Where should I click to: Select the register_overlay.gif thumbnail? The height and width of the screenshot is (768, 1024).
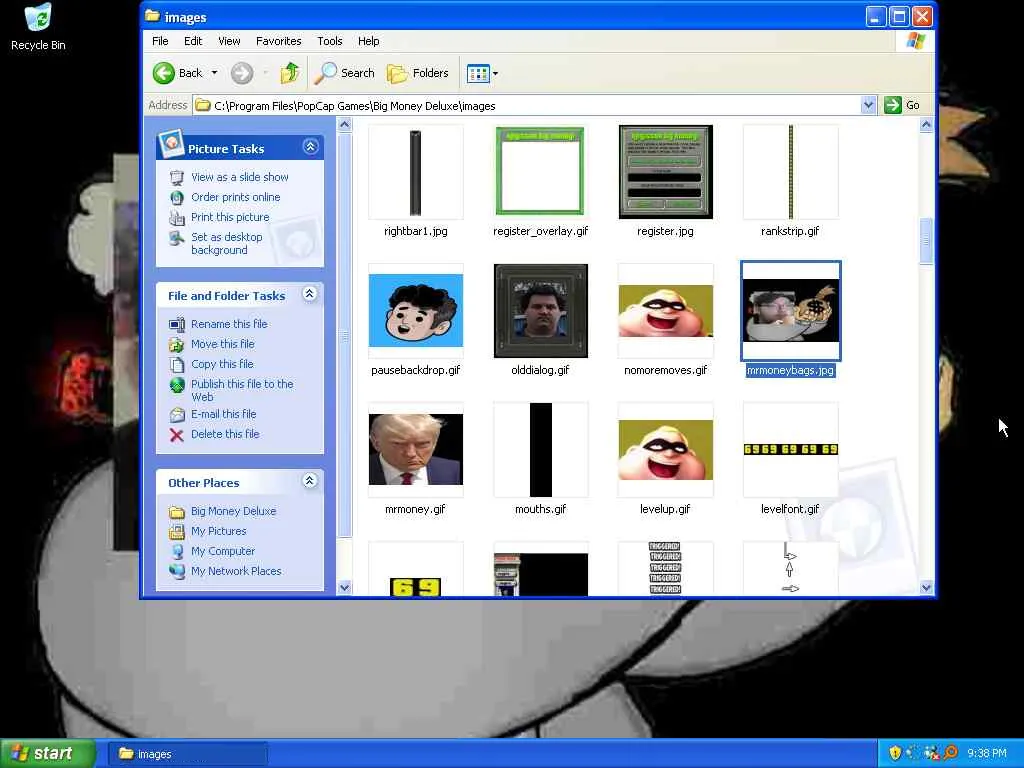pyautogui.click(x=540, y=172)
